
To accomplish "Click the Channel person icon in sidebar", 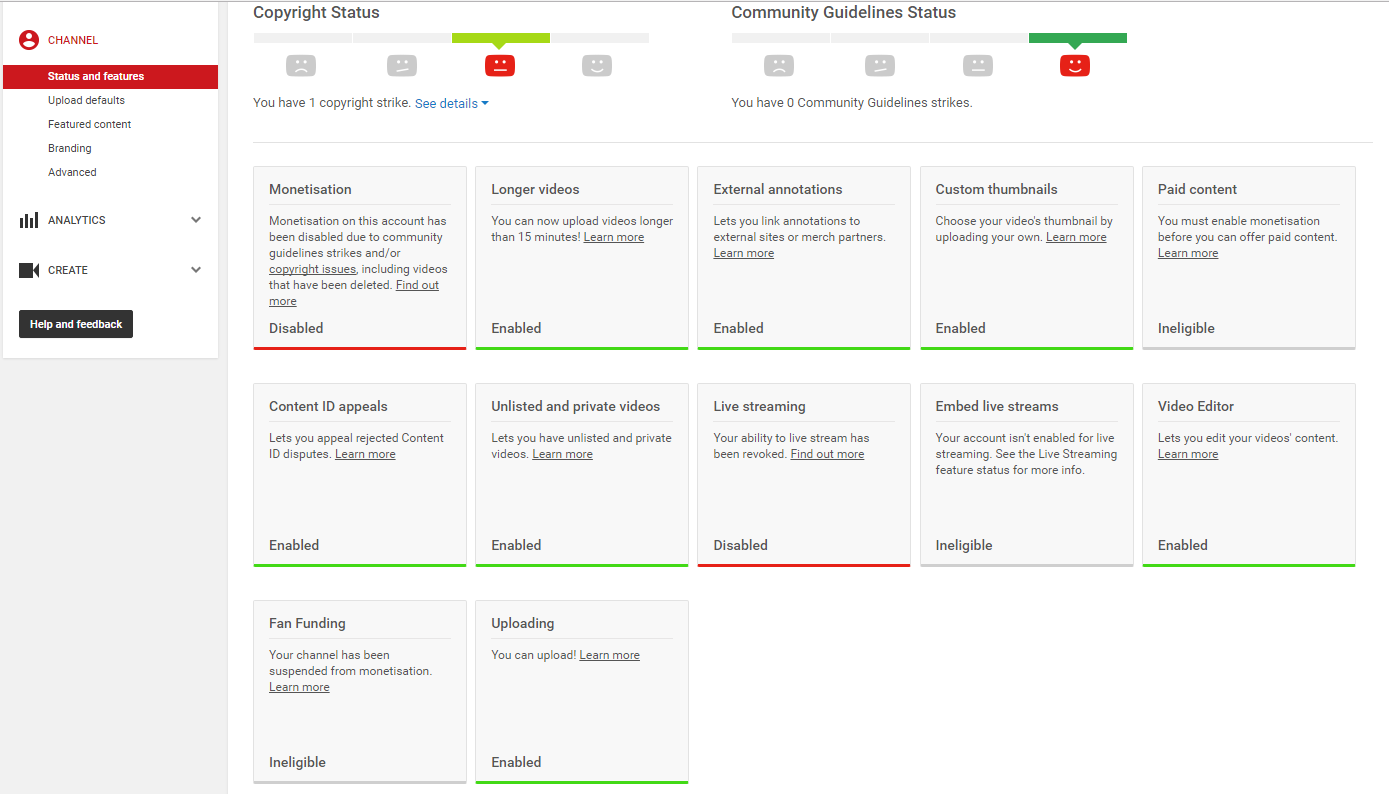I will pos(29,40).
